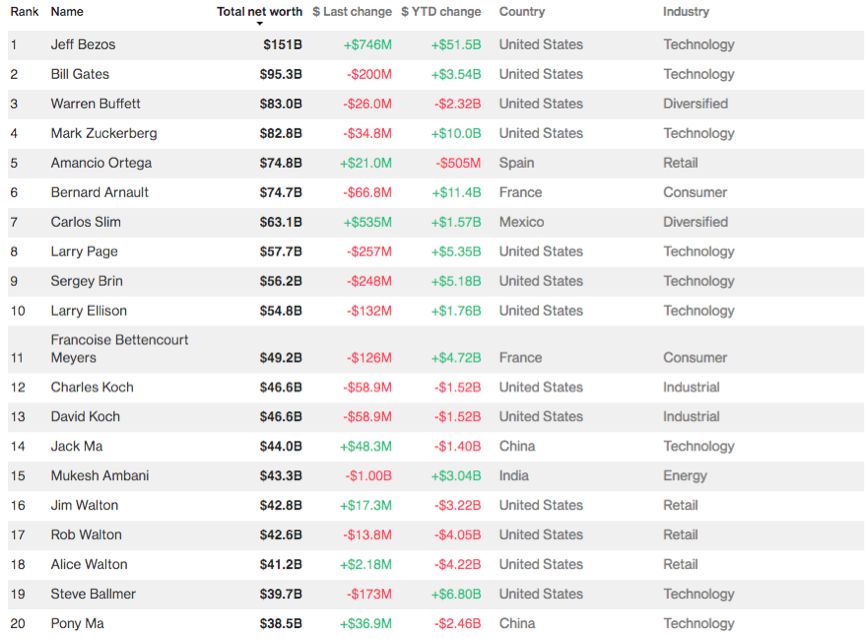This screenshot has height=639, width=865.
Task: Open Bill Gates profile link
Action: 80,74
